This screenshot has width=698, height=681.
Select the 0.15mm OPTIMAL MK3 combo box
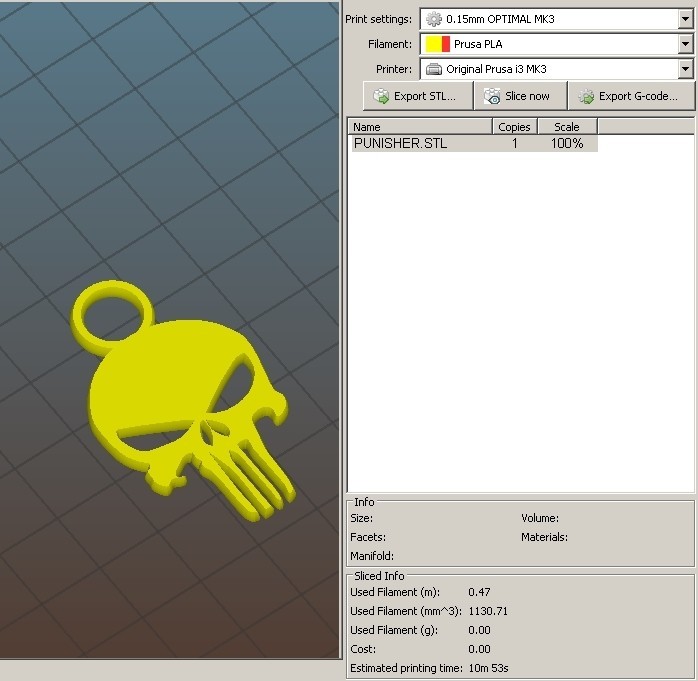[556, 19]
